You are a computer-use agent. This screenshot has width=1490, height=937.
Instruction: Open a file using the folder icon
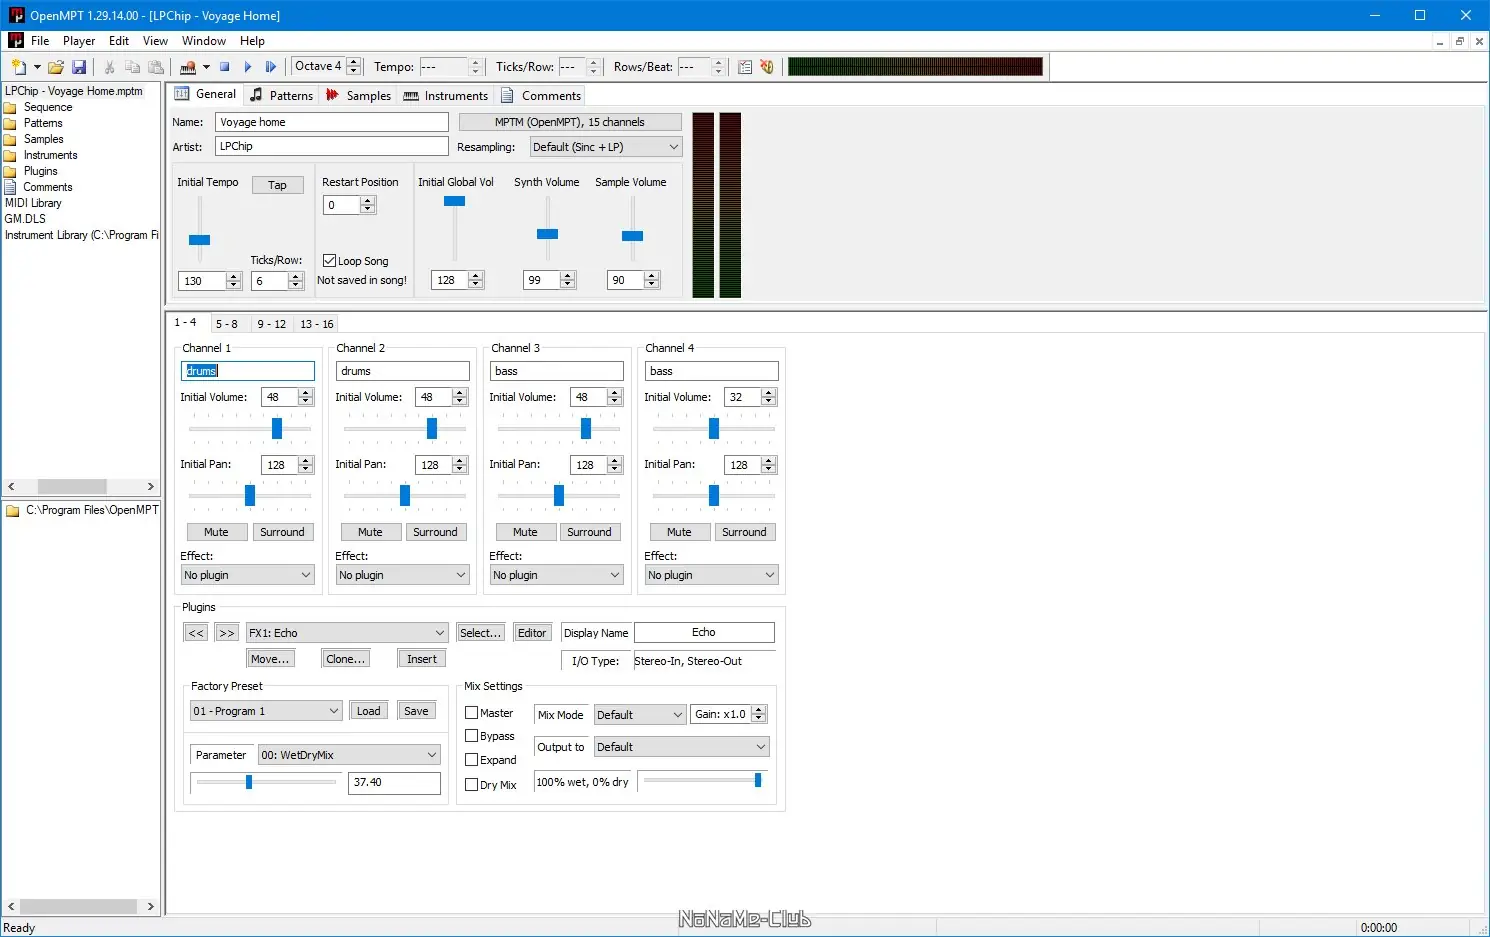(56, 67)
